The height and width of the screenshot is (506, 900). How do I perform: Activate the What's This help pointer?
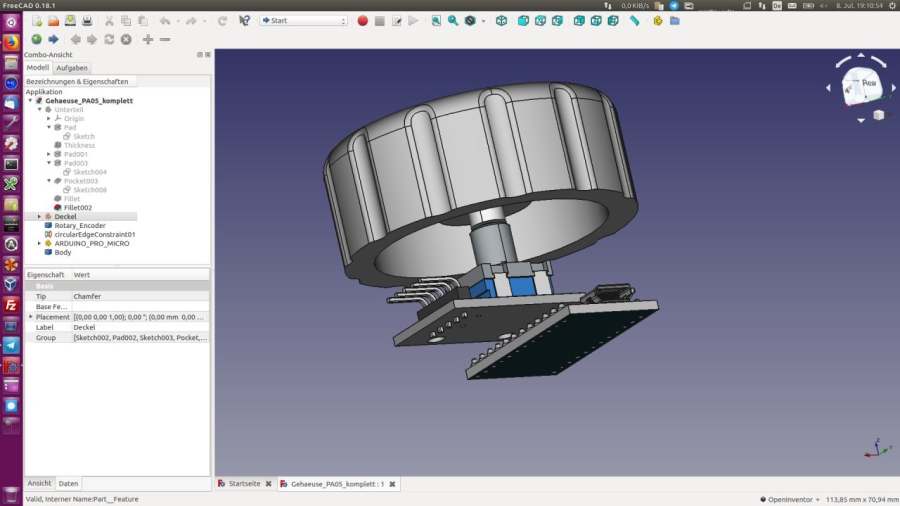pos(245,21)
